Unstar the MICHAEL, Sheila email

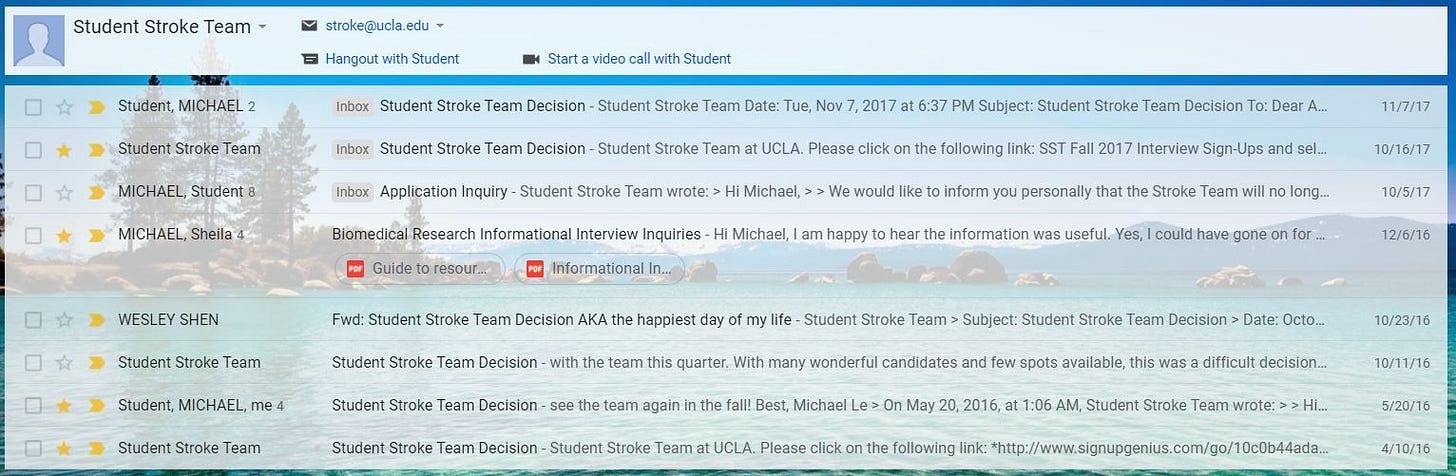click(64, 235)
